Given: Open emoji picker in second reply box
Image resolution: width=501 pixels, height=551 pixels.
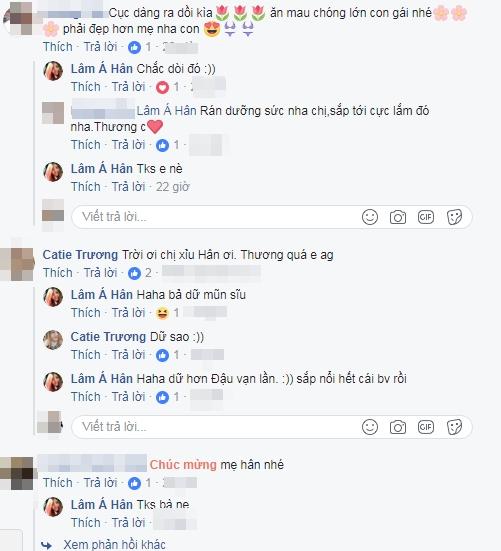Looking at the screenshot, I should coord(370,427).
